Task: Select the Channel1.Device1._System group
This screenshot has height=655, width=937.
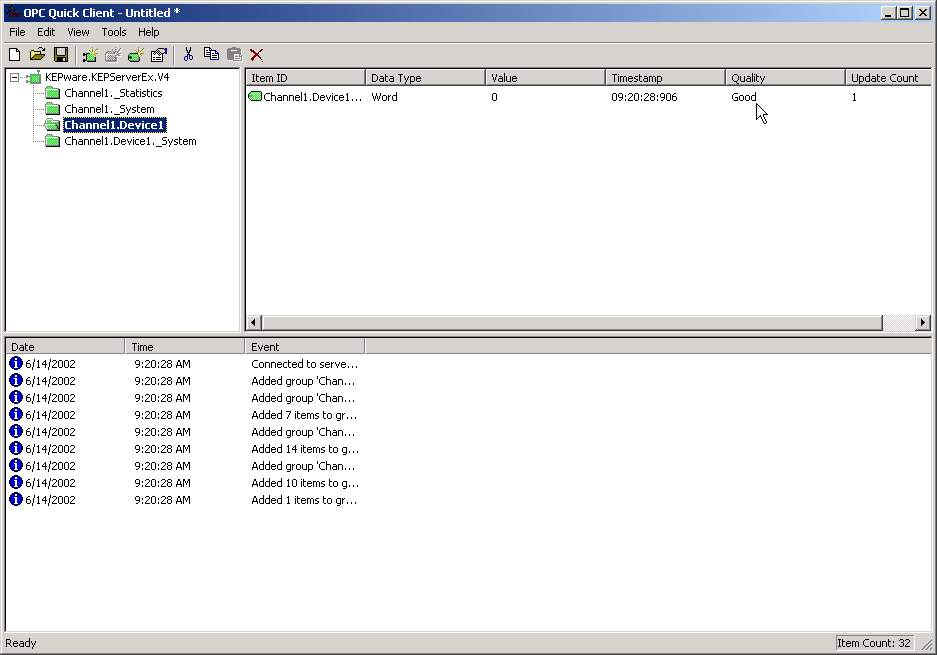Action: [x=129, y=141]
